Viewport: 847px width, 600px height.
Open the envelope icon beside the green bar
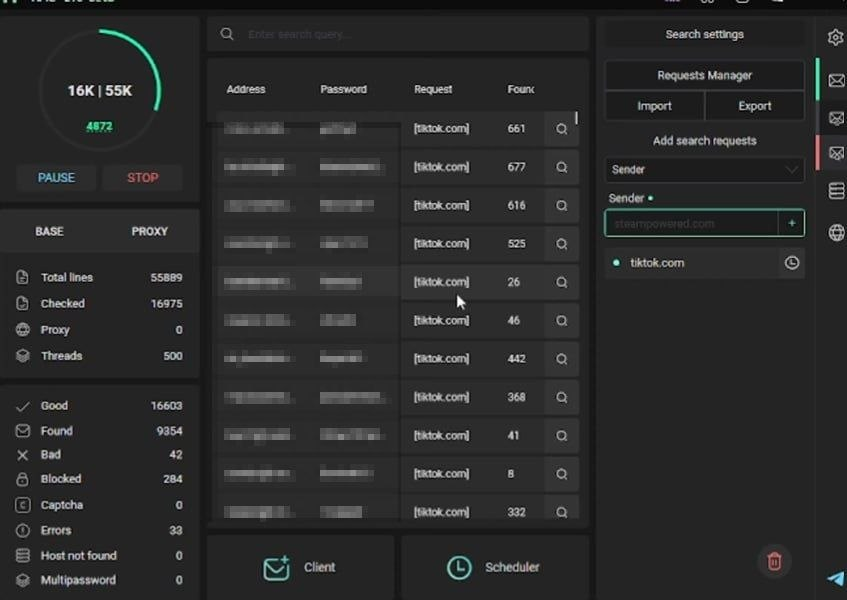(836, 80)
